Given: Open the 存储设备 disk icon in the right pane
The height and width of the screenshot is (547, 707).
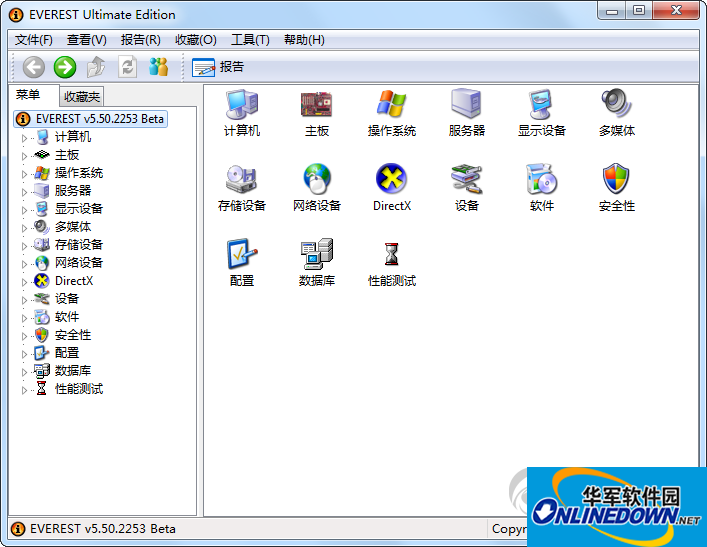Looking at the screenshot, I should tap(242, 179).
